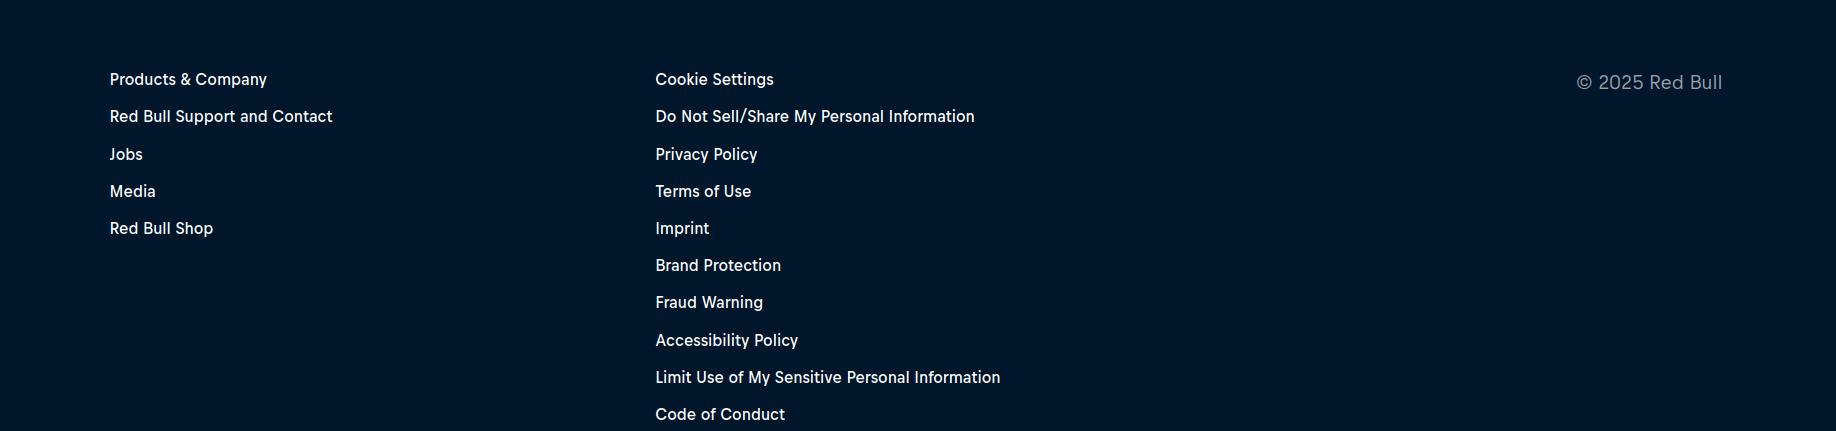This screenshot has height=431, width=1836.
Task: Open the Terms of Use page
Action: pos(702,191)
